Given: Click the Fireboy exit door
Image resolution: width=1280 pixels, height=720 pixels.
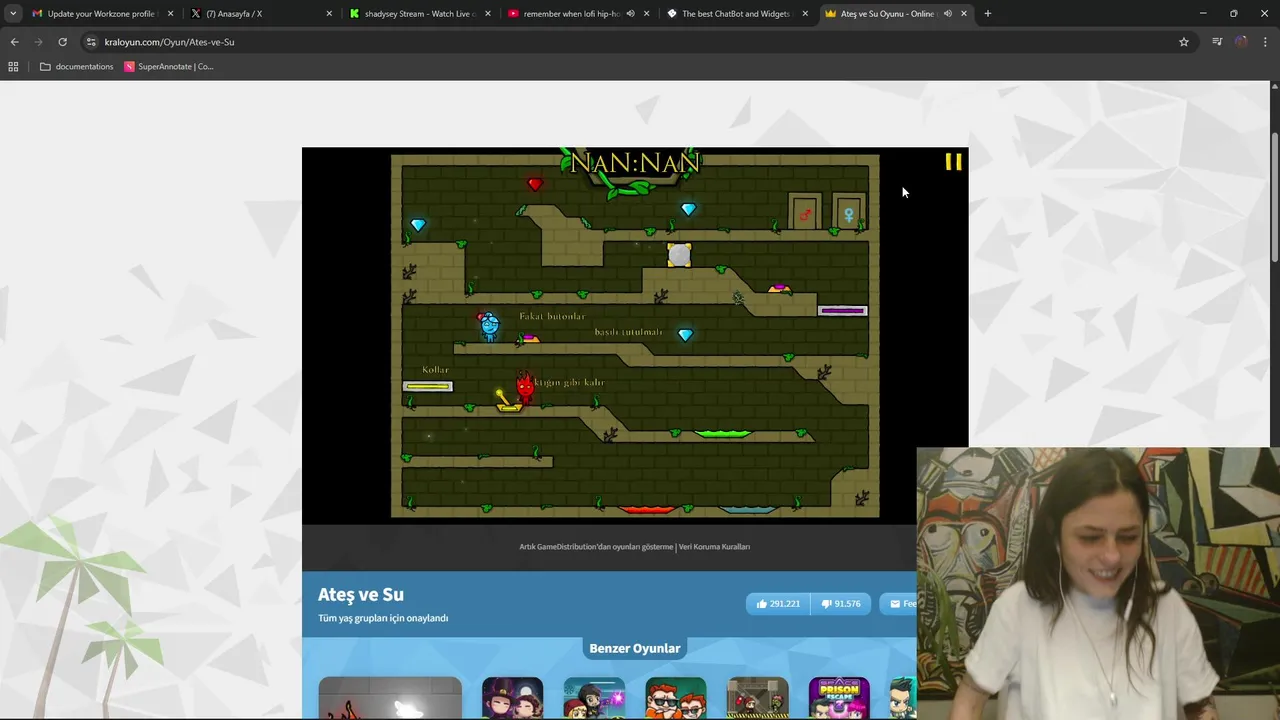Looking at the screenshot, I should [x=805, y=212].
